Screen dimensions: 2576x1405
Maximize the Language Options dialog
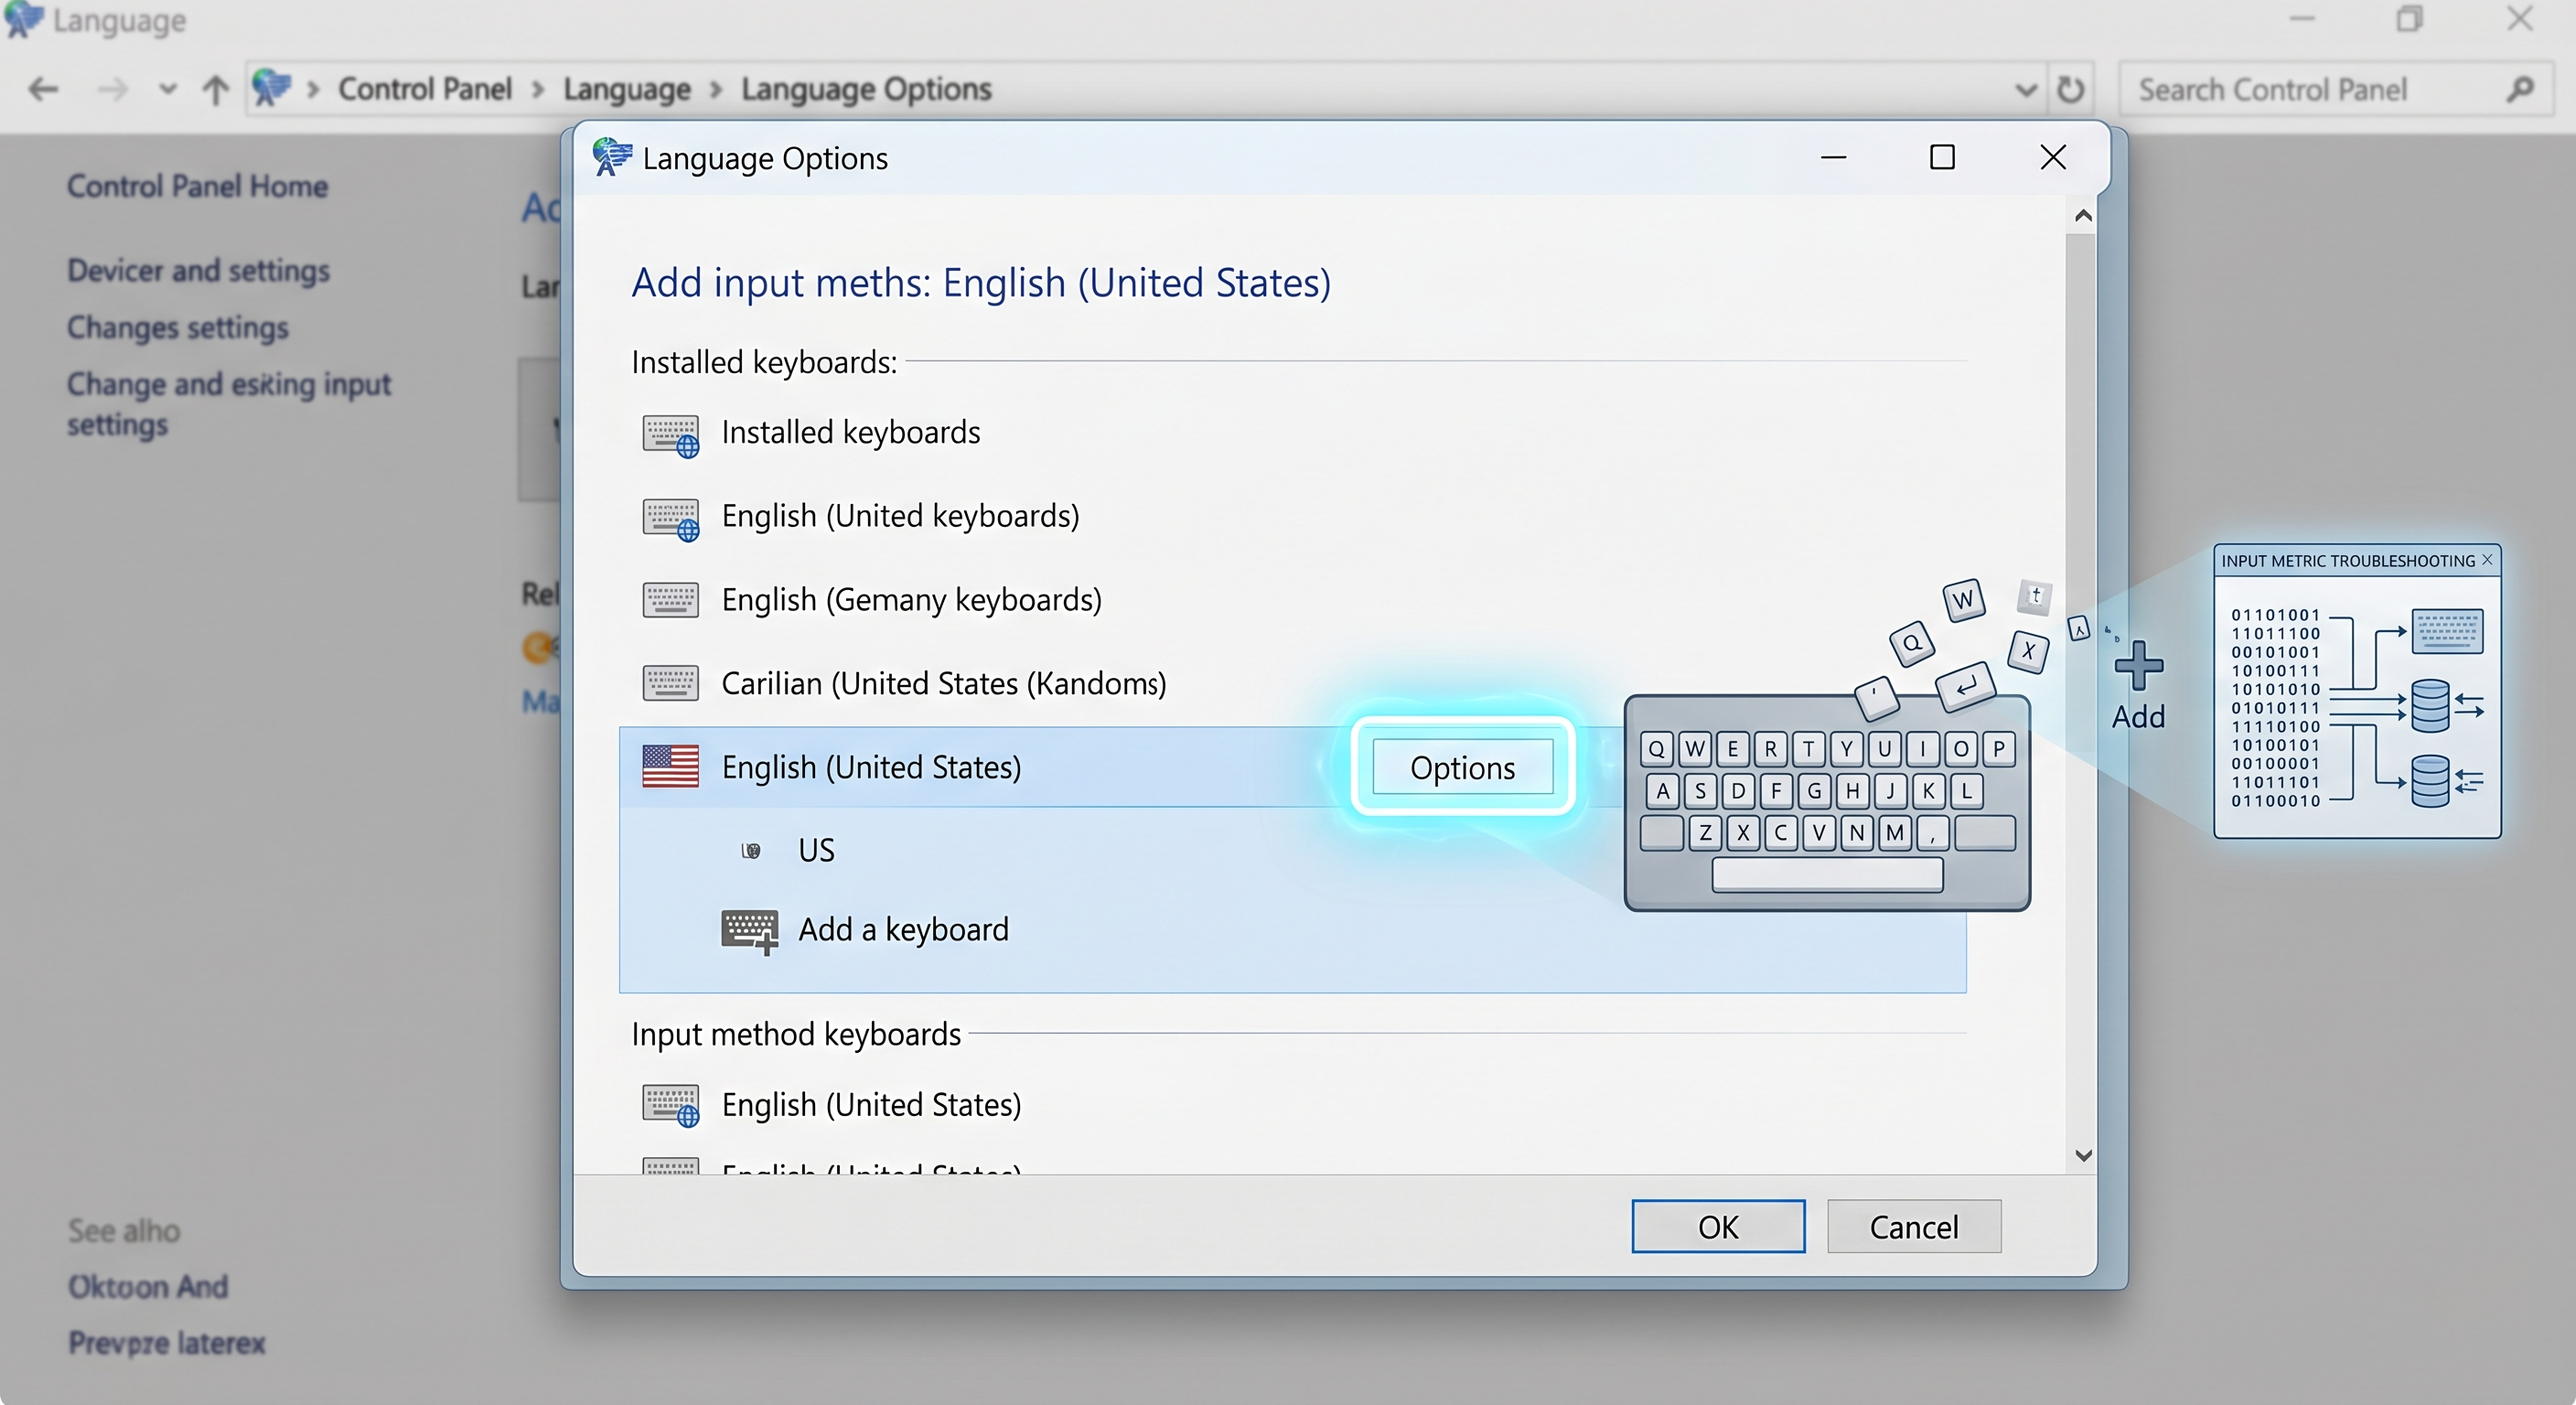click(x=1942, y=157)
